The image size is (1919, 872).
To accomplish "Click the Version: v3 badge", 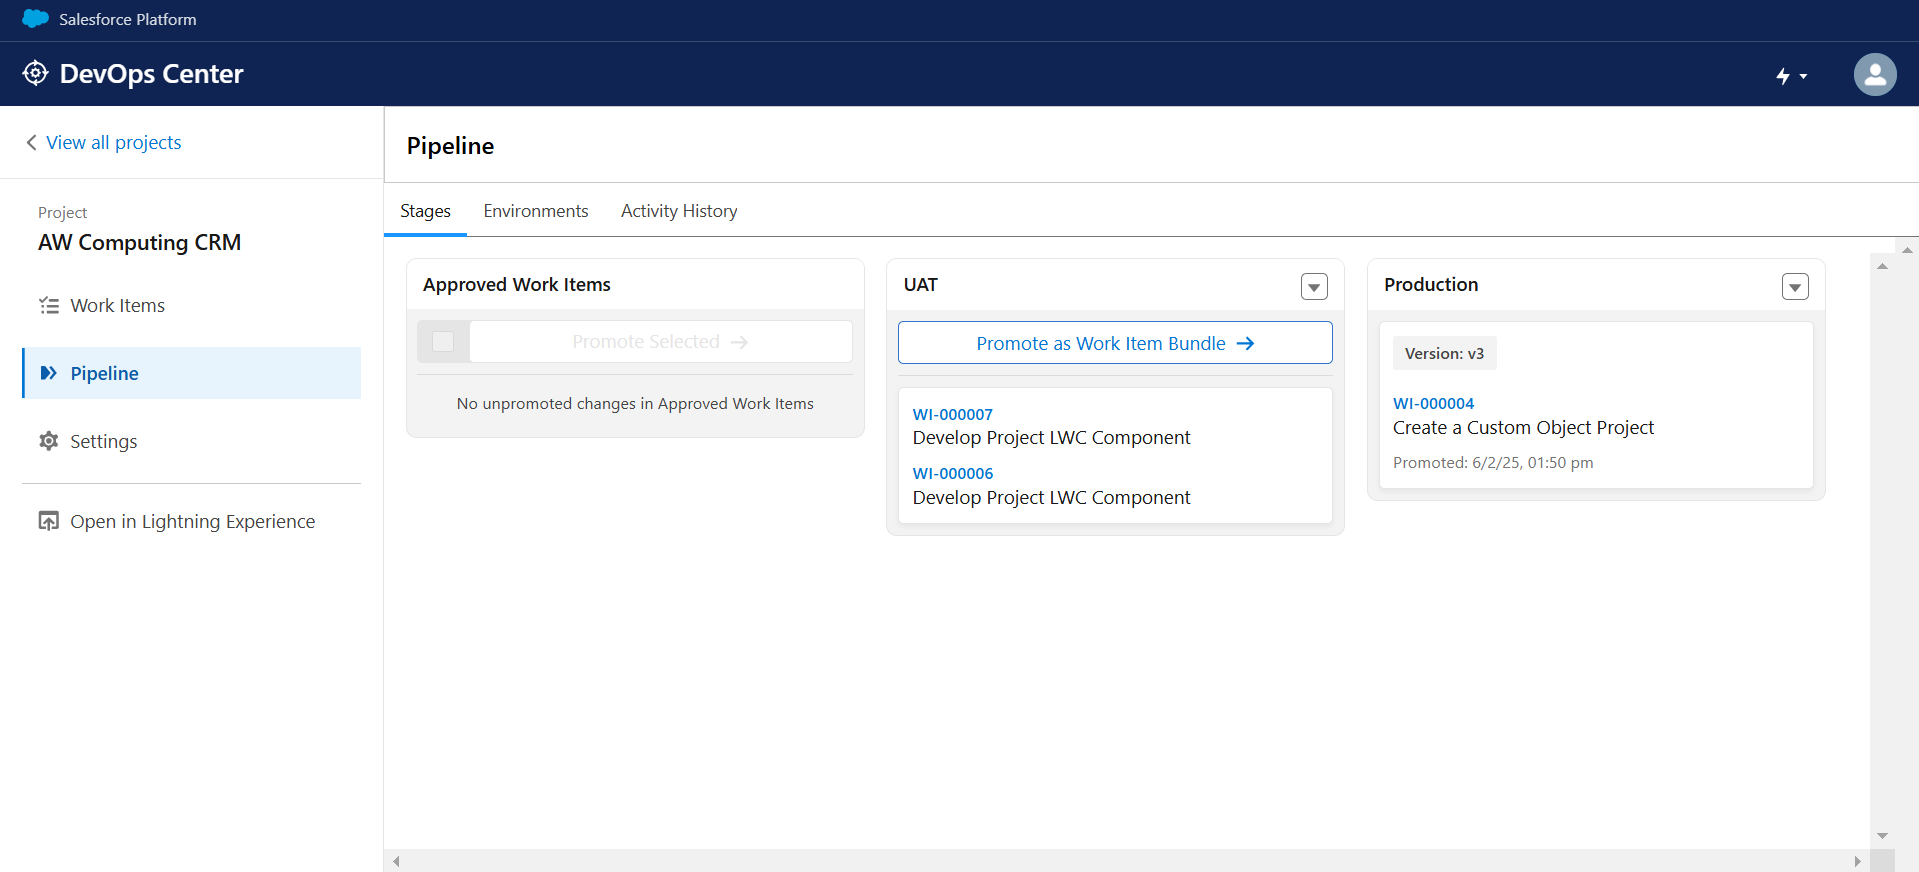I will (1444, 353).
